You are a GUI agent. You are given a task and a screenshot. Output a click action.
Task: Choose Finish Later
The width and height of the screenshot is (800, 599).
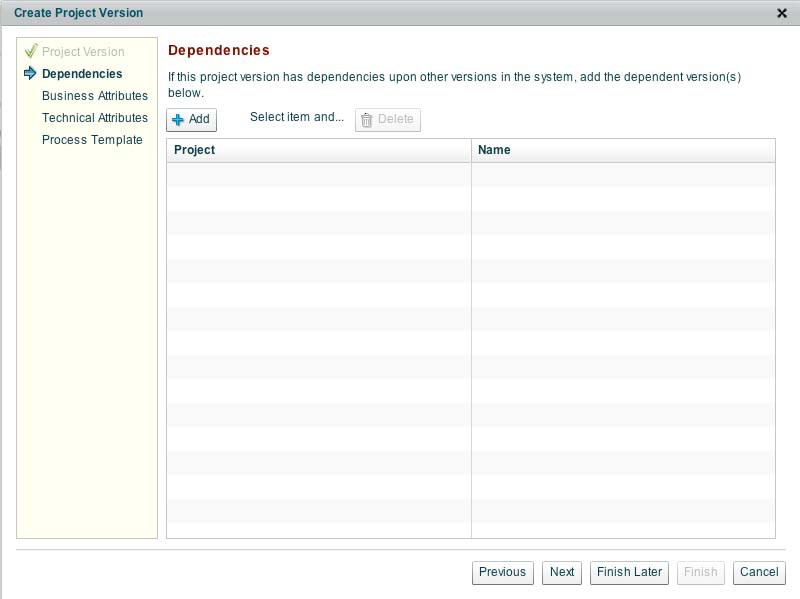630,572
